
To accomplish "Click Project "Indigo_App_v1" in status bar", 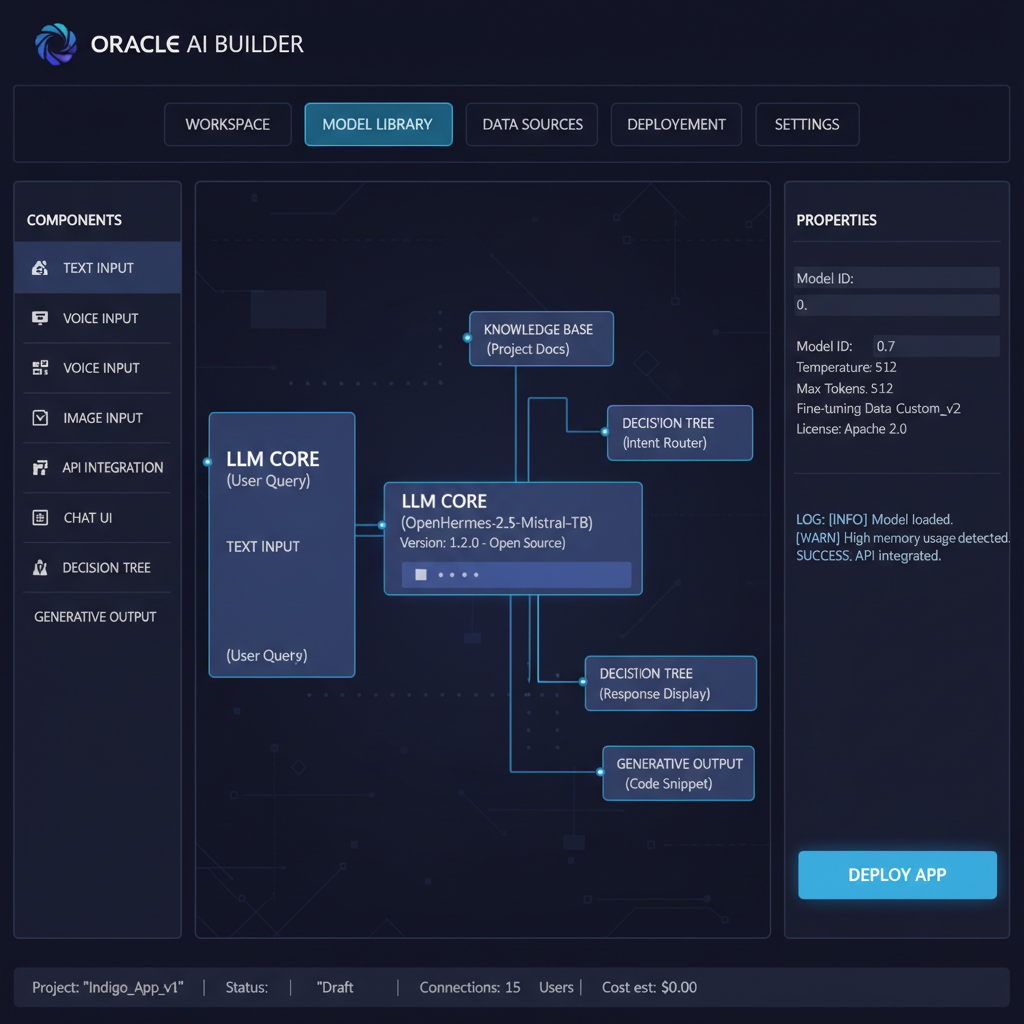I will (x=108, y=987).
